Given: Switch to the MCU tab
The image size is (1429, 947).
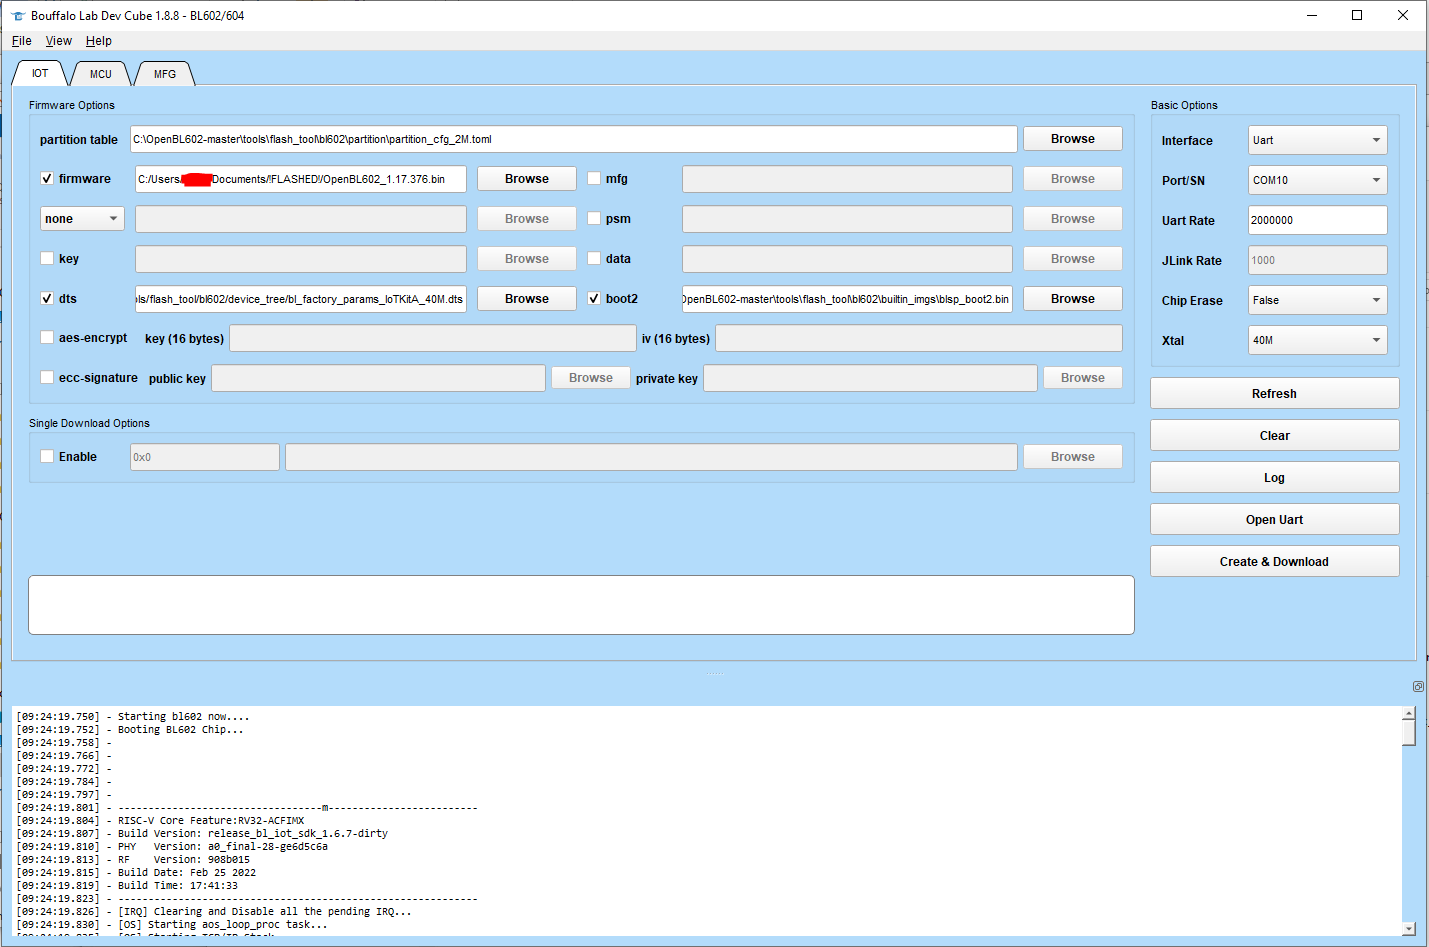Looking at the screenshot, I should [101, 74].
